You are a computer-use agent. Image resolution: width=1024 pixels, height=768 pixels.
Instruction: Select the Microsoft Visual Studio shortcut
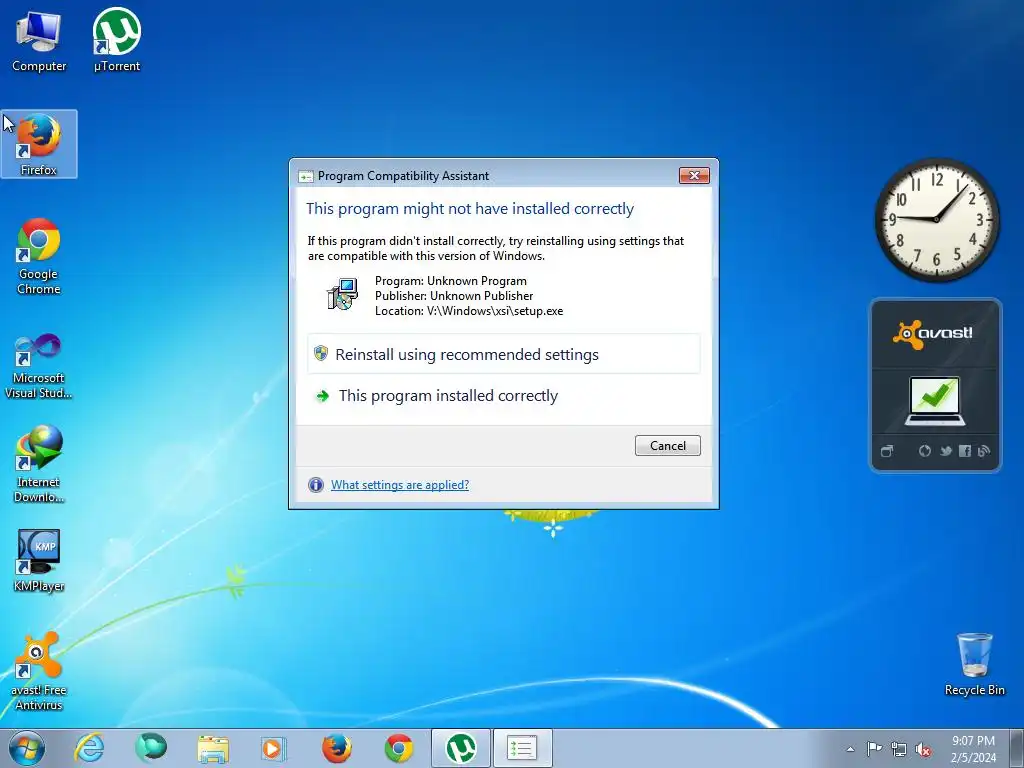[x=39, y=366]
